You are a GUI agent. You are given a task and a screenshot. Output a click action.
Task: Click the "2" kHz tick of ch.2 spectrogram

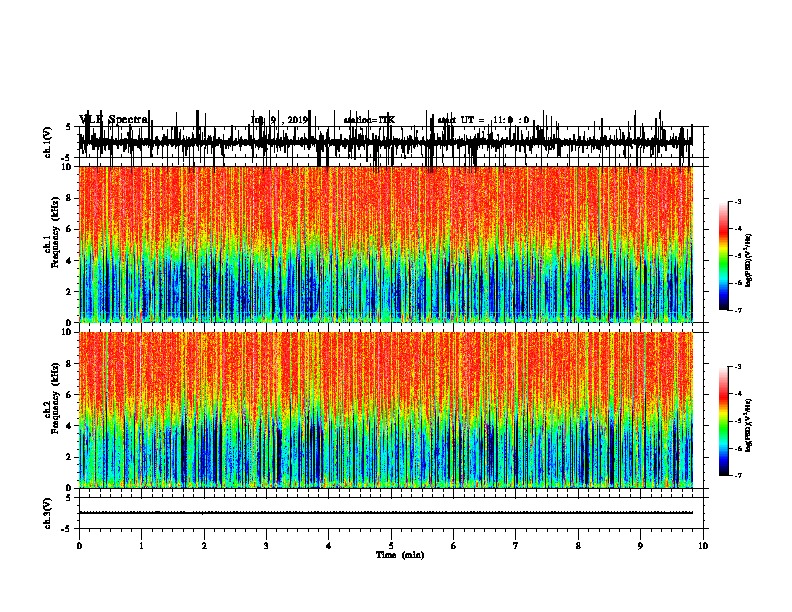pos(70,457)
